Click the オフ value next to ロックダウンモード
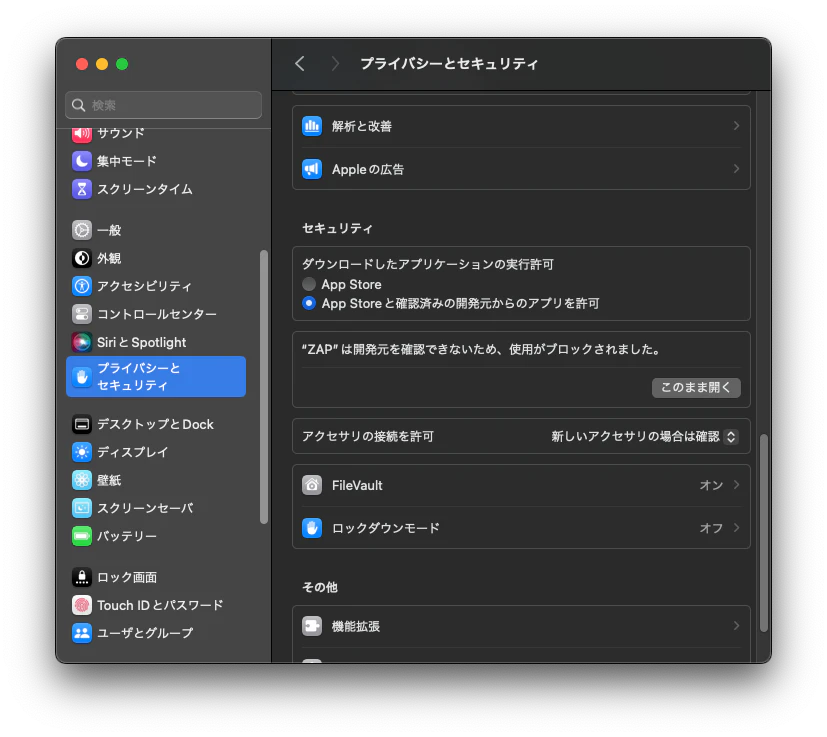Image resolution: width=827 pixels, height=737 pixels. [x=711, y=528]
